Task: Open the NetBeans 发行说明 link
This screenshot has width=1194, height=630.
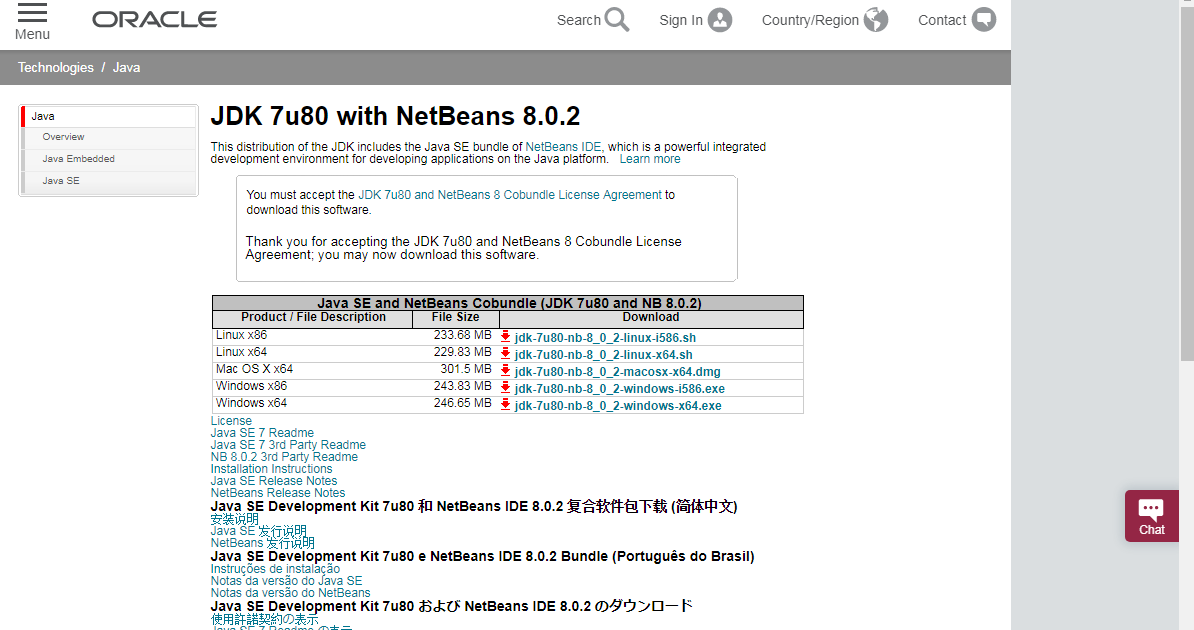Action: tap(263, 543)
